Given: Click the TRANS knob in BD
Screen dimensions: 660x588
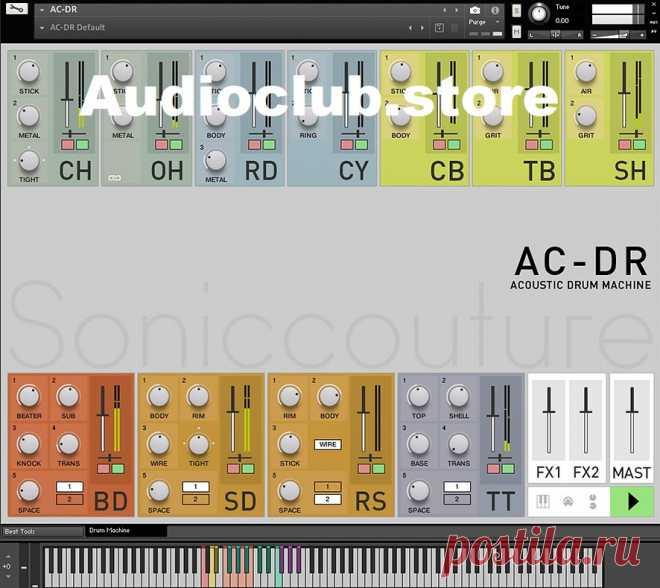Looking at the screenshot, I should point(68,444).
